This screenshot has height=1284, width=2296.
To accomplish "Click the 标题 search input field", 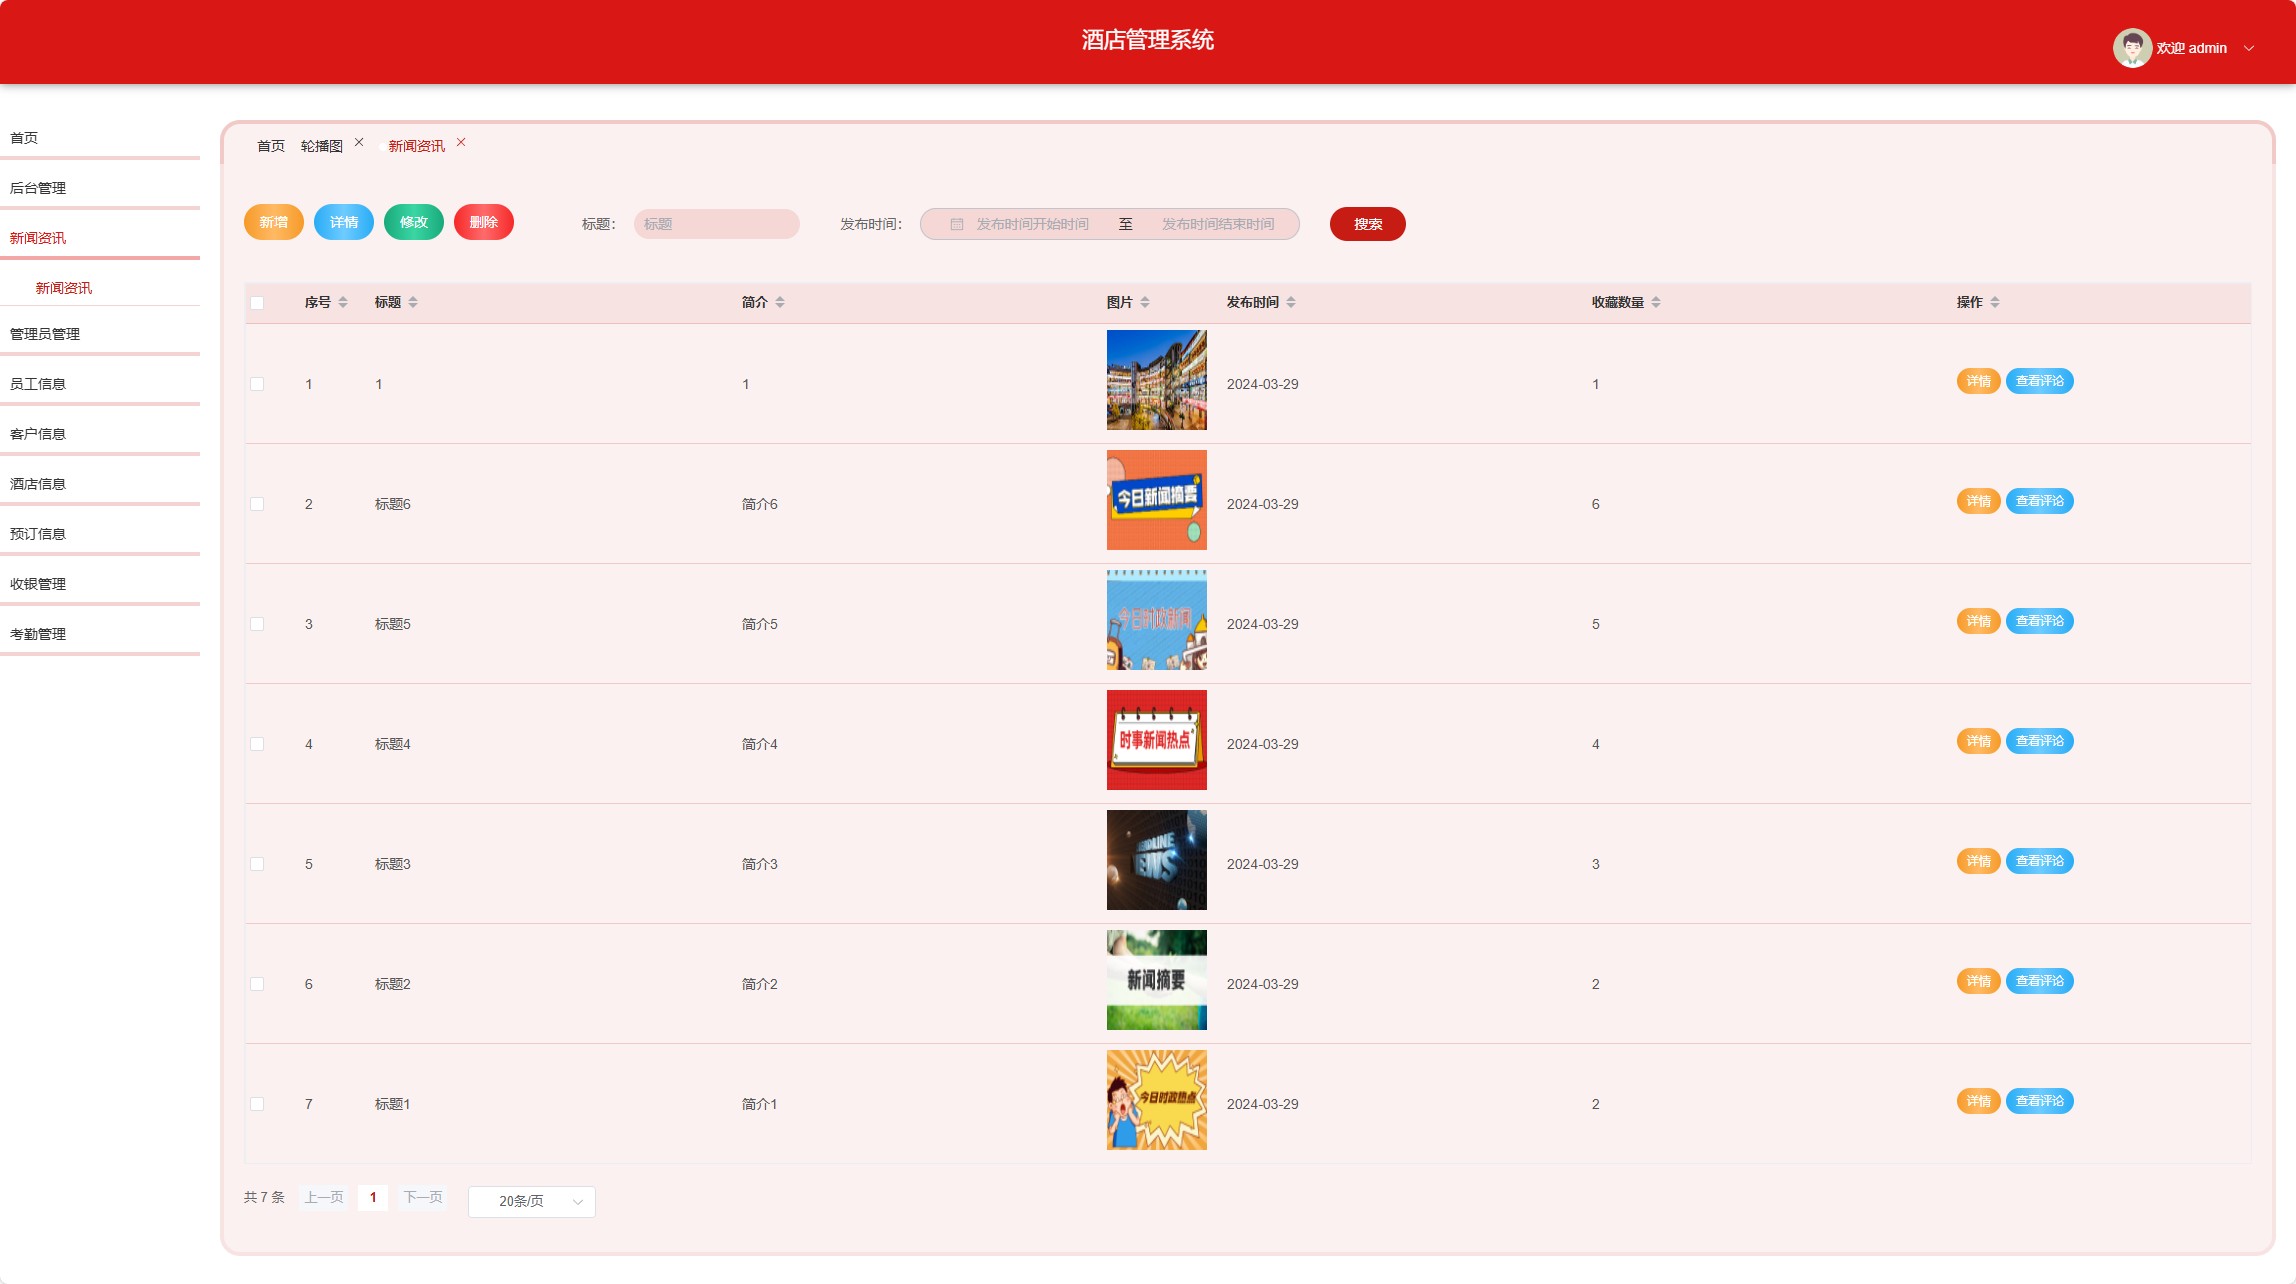I will pos(716,224).
